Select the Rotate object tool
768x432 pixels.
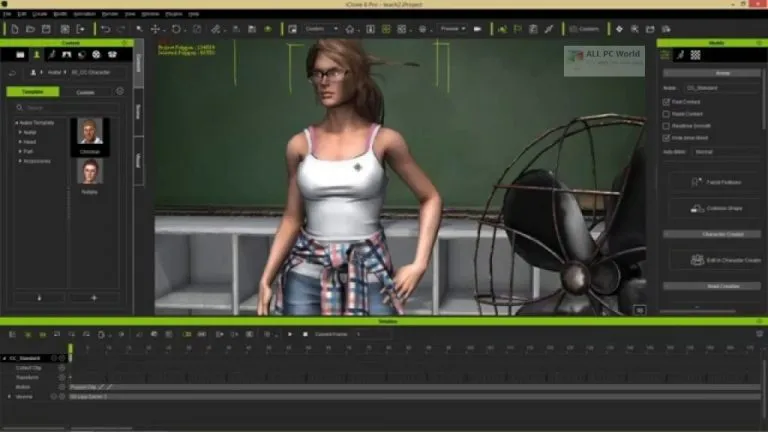pyautogui.click(x=175, y=29)
